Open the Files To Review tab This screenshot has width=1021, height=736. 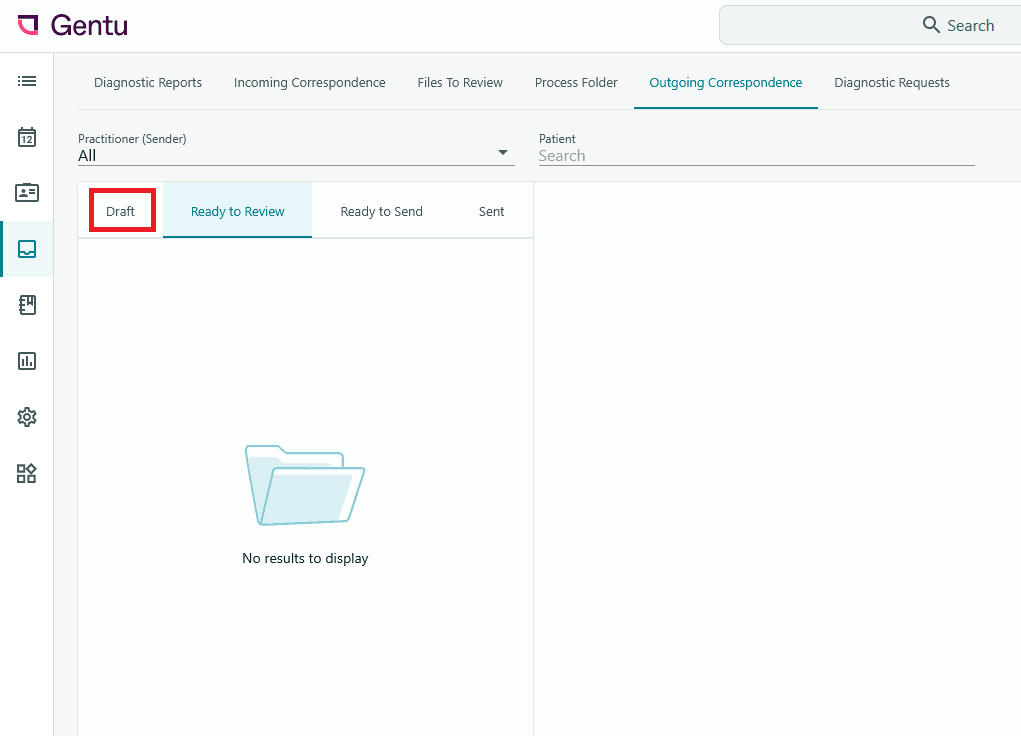click(460, 83)
